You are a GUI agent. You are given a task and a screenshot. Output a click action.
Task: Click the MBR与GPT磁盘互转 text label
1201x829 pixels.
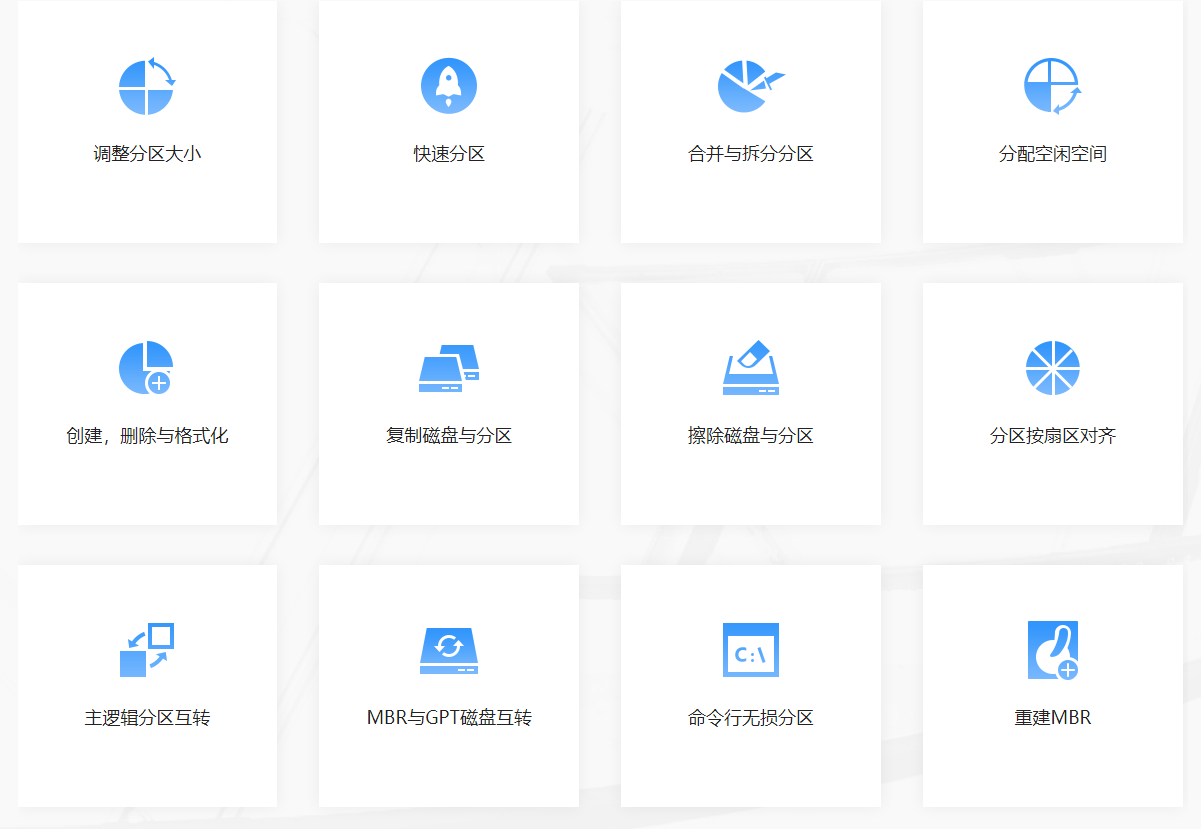point(448,717)
